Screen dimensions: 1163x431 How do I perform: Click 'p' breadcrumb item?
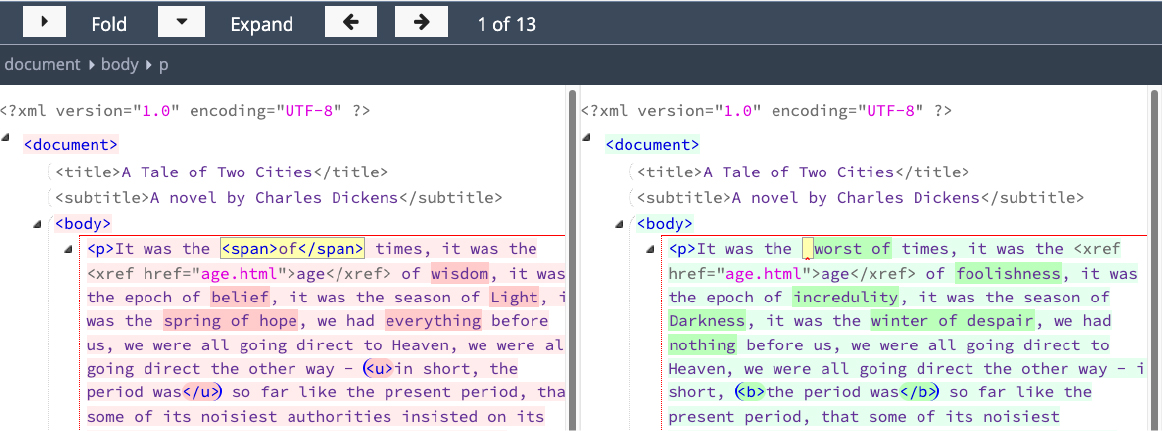point(164,64)
